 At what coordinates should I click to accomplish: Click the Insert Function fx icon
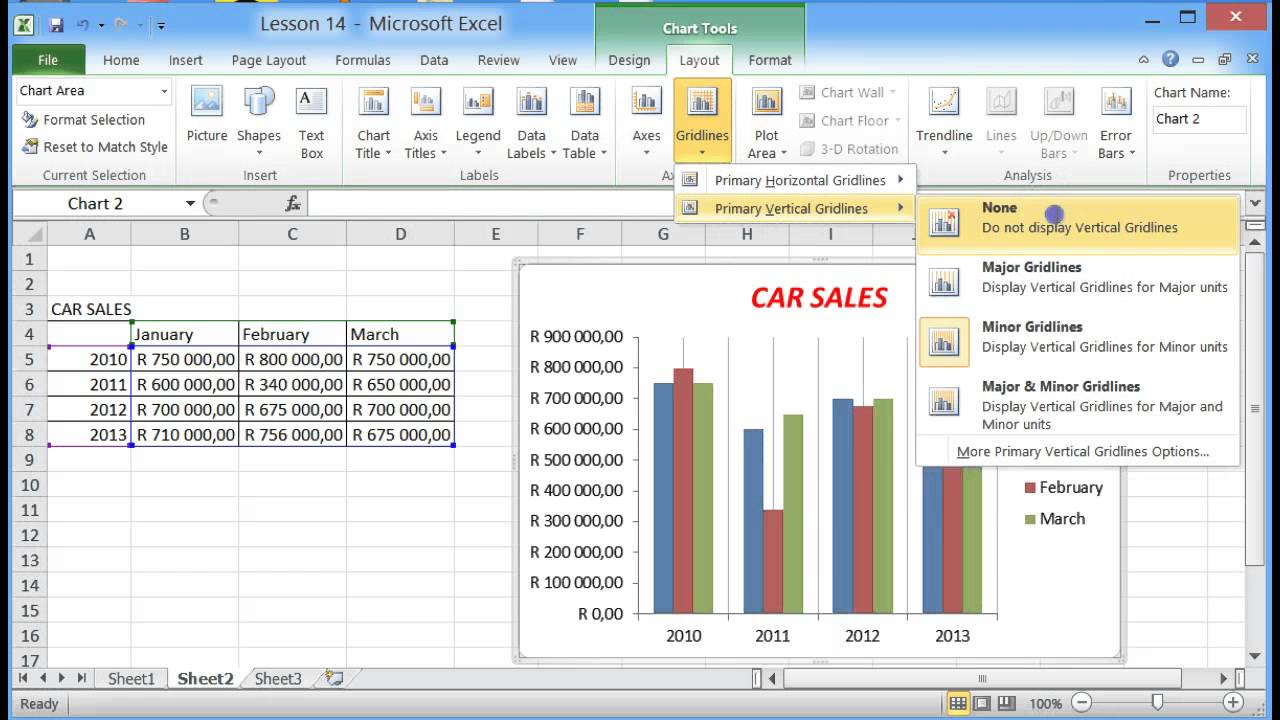[x=293, y=203]
